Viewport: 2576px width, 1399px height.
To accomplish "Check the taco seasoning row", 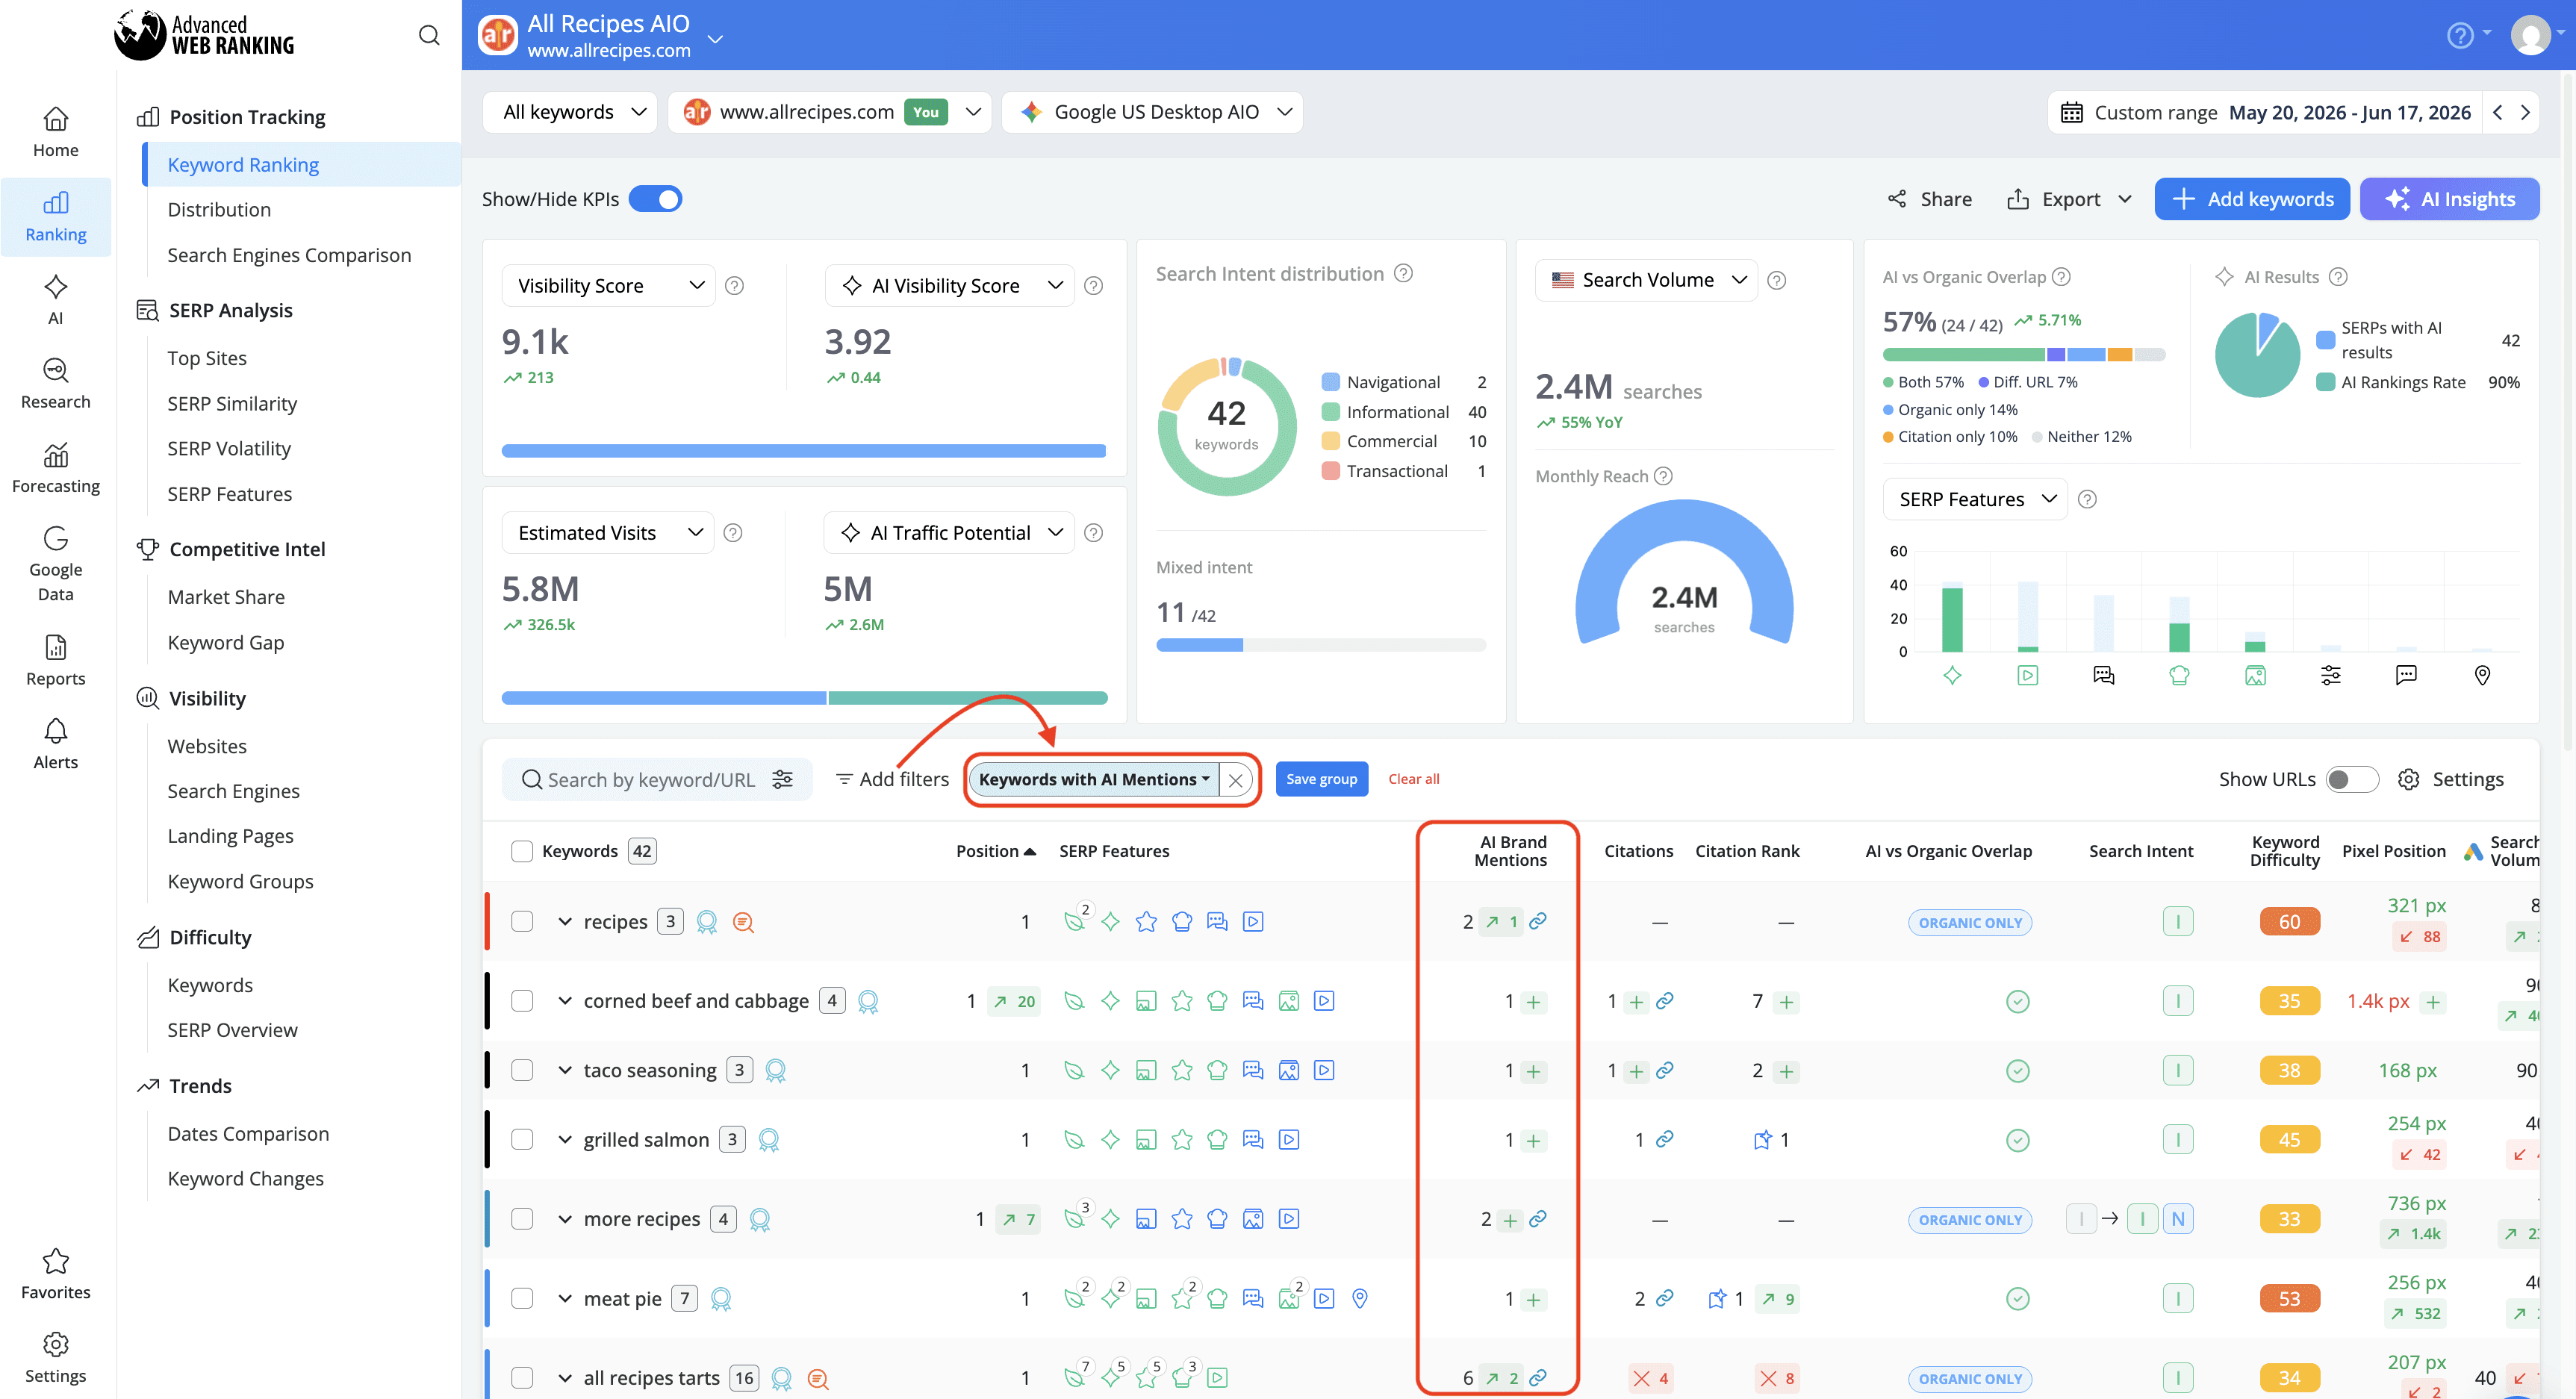I will click(522, 1070).
